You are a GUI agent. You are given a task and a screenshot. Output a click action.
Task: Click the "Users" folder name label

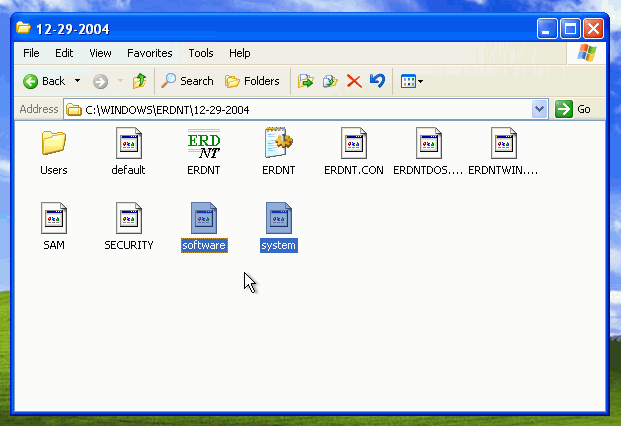[53, 170]
